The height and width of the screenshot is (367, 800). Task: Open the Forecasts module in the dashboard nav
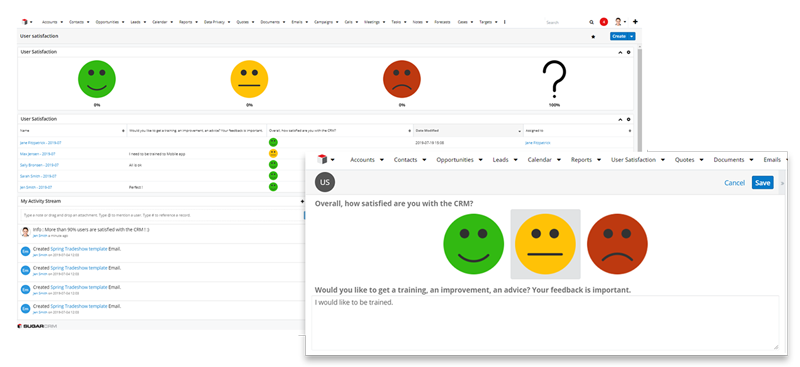442,22
